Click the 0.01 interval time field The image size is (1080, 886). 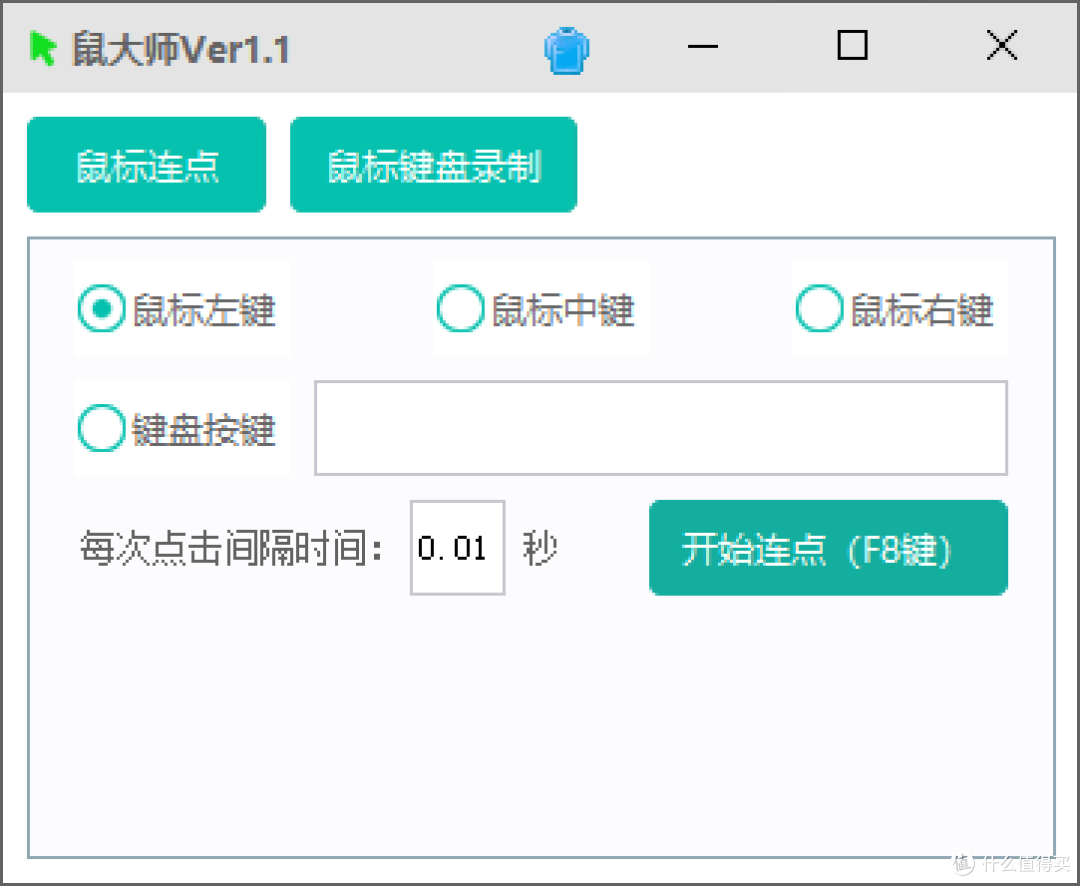(457, 548)
